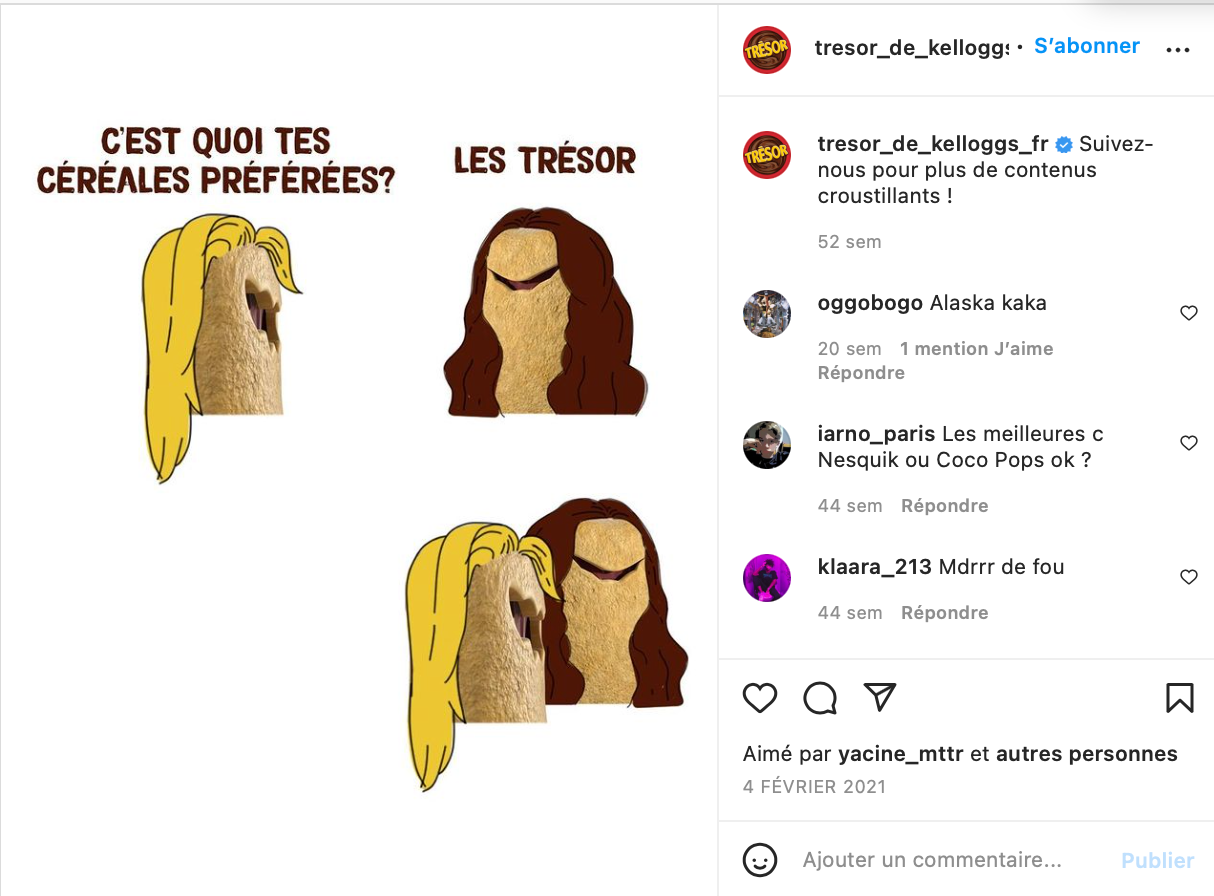
Task: Open the three-dots more options menu
Action: tap(1179, 50)
